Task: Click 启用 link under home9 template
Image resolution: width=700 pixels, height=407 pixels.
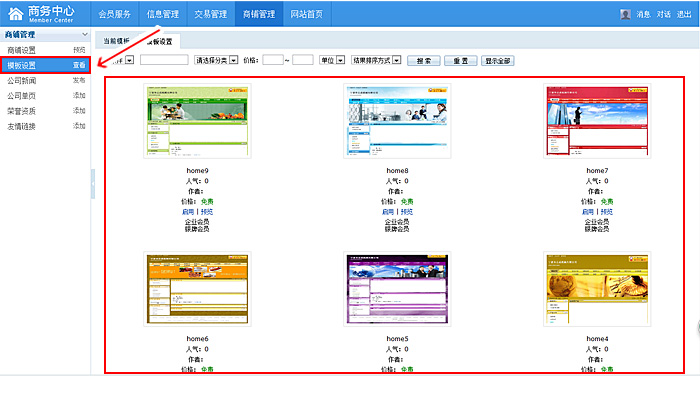Action: [x=187, y=212]
